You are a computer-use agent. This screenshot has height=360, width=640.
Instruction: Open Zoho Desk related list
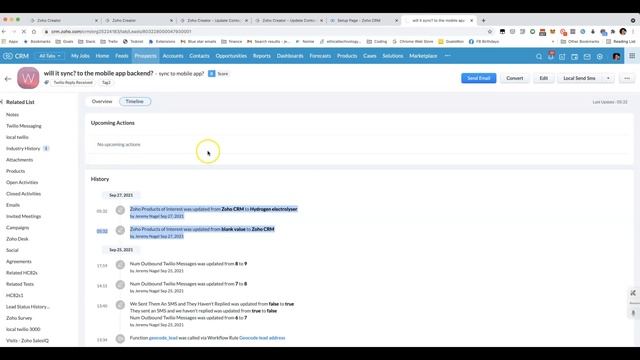tap(17, 239)
